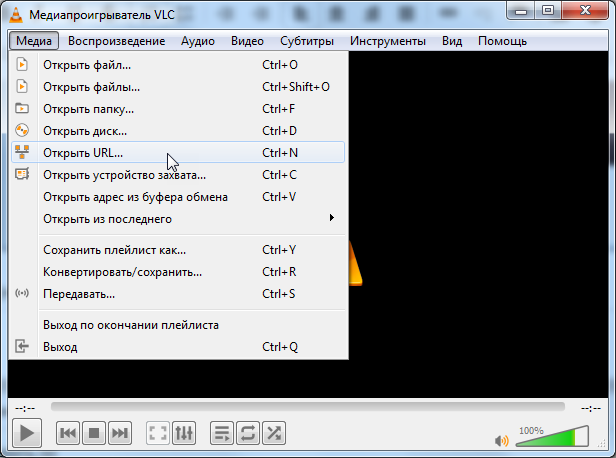Click the folder icon beside Открыть папку

coord(22,108)
